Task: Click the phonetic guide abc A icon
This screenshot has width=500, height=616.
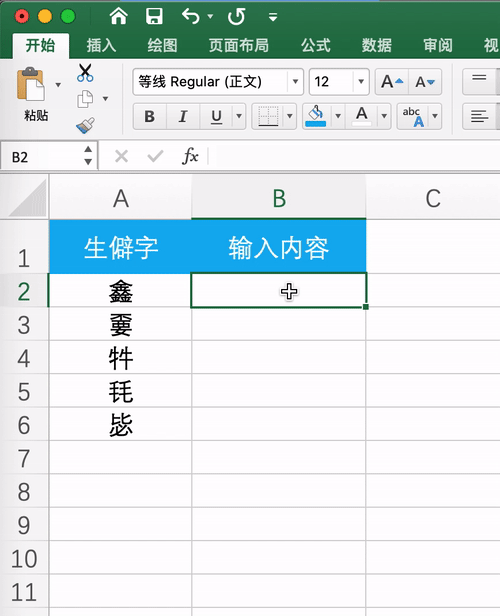Action: [413, 116]
